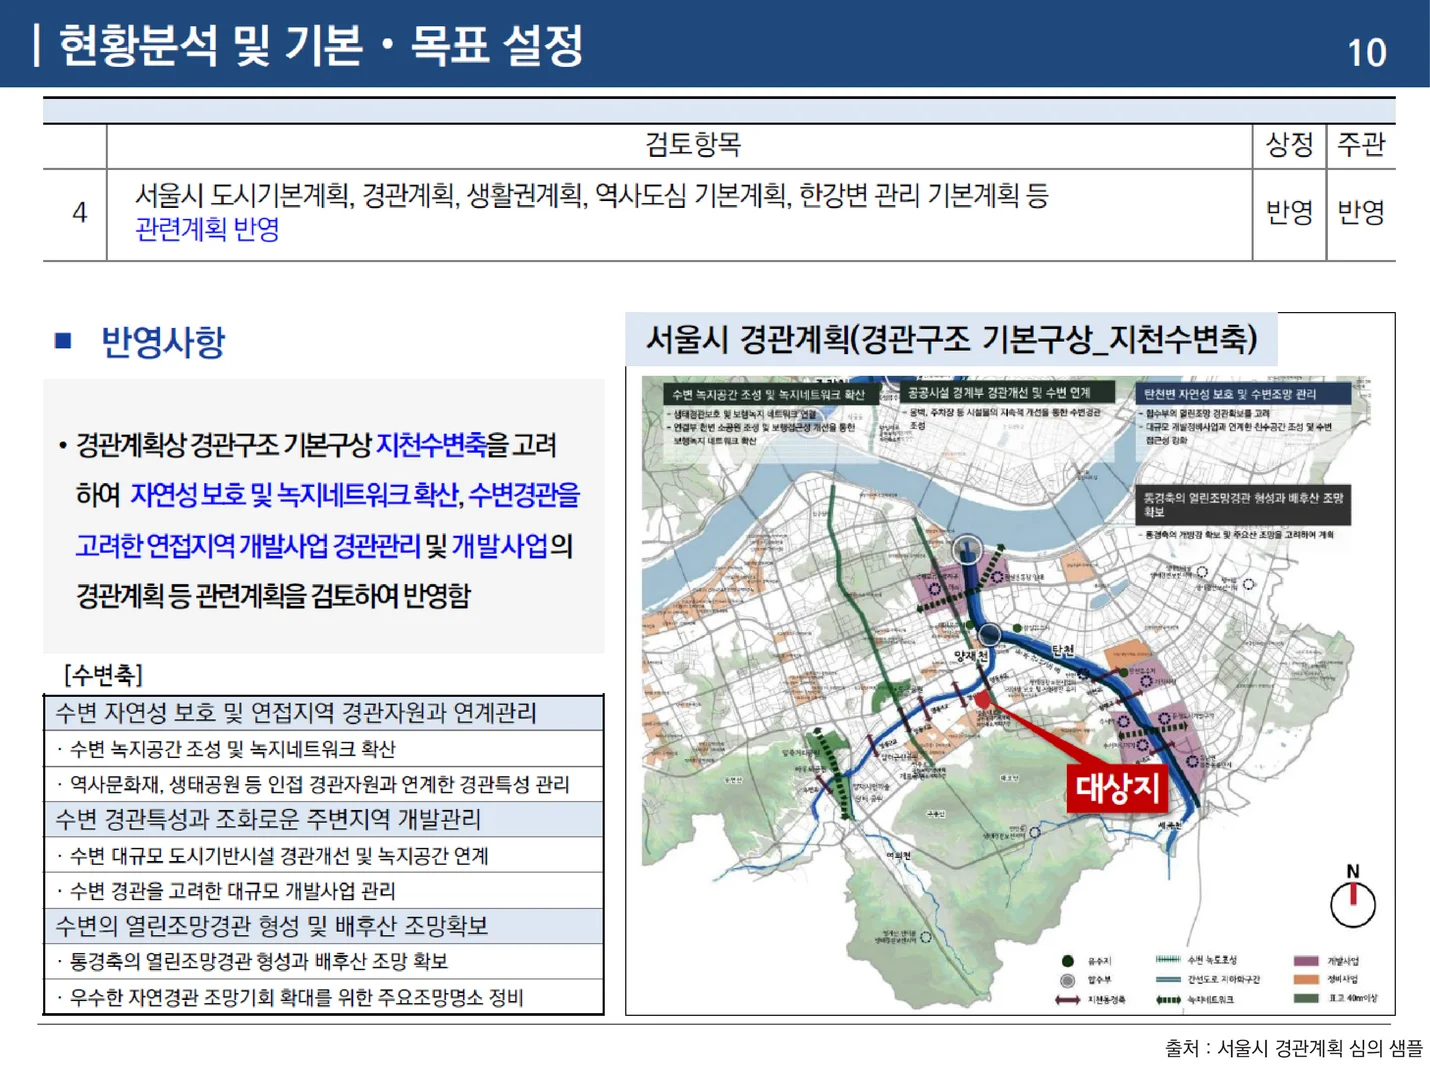Click the 유수지 legend label
1430x1070 pixels.
[x=1099, y=961]
